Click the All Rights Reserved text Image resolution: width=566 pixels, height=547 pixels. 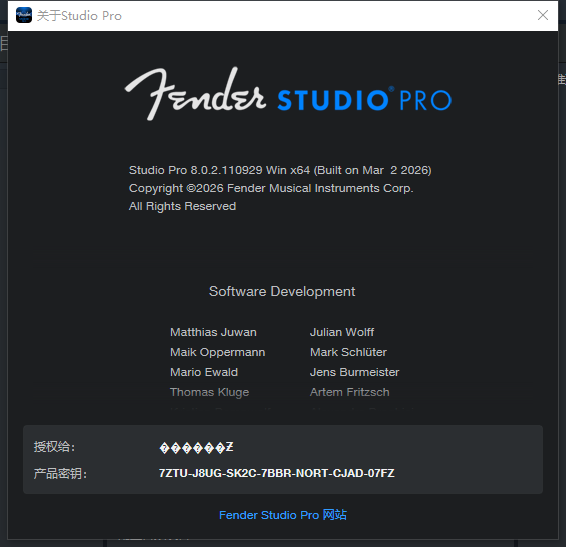coord(182,206)
